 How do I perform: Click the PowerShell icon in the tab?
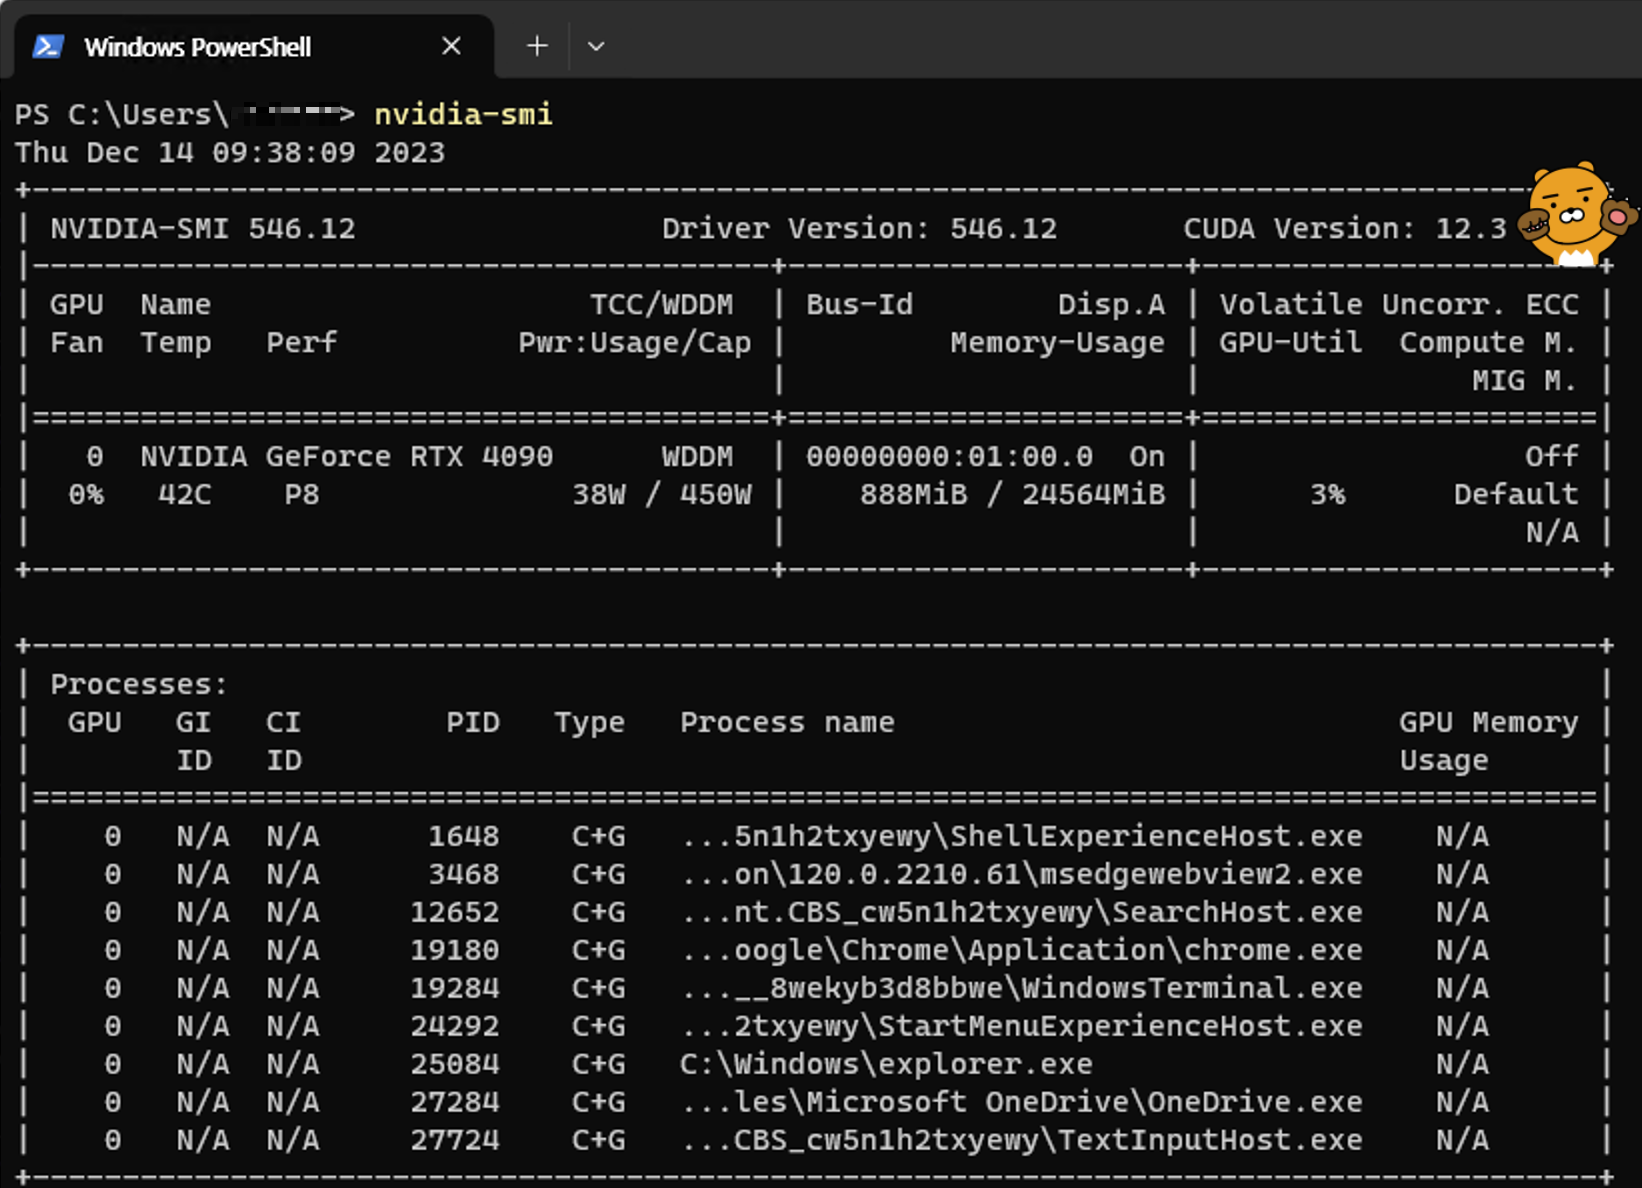(x=48, y=47)
